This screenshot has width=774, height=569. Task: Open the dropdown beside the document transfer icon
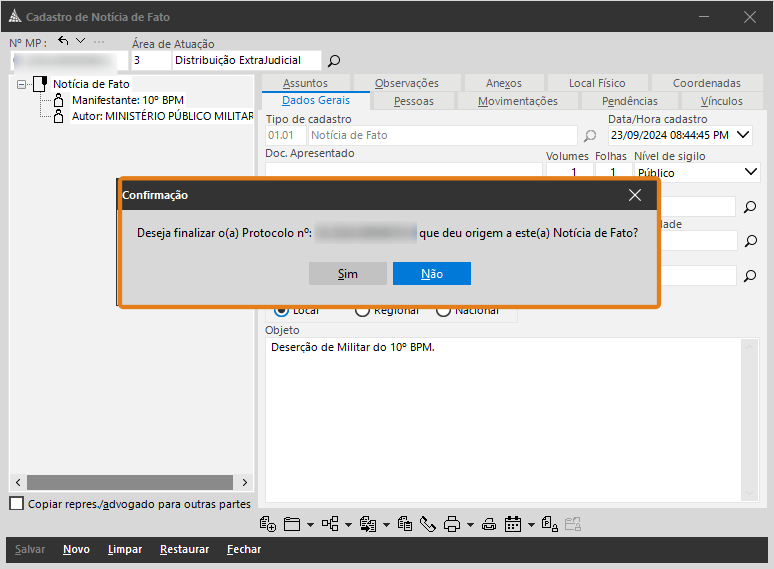[x=387, y=525]
